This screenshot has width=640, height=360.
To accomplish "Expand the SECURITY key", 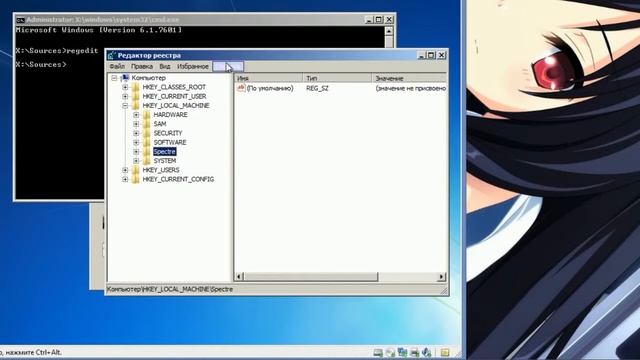I will click(x=136, y=133).
